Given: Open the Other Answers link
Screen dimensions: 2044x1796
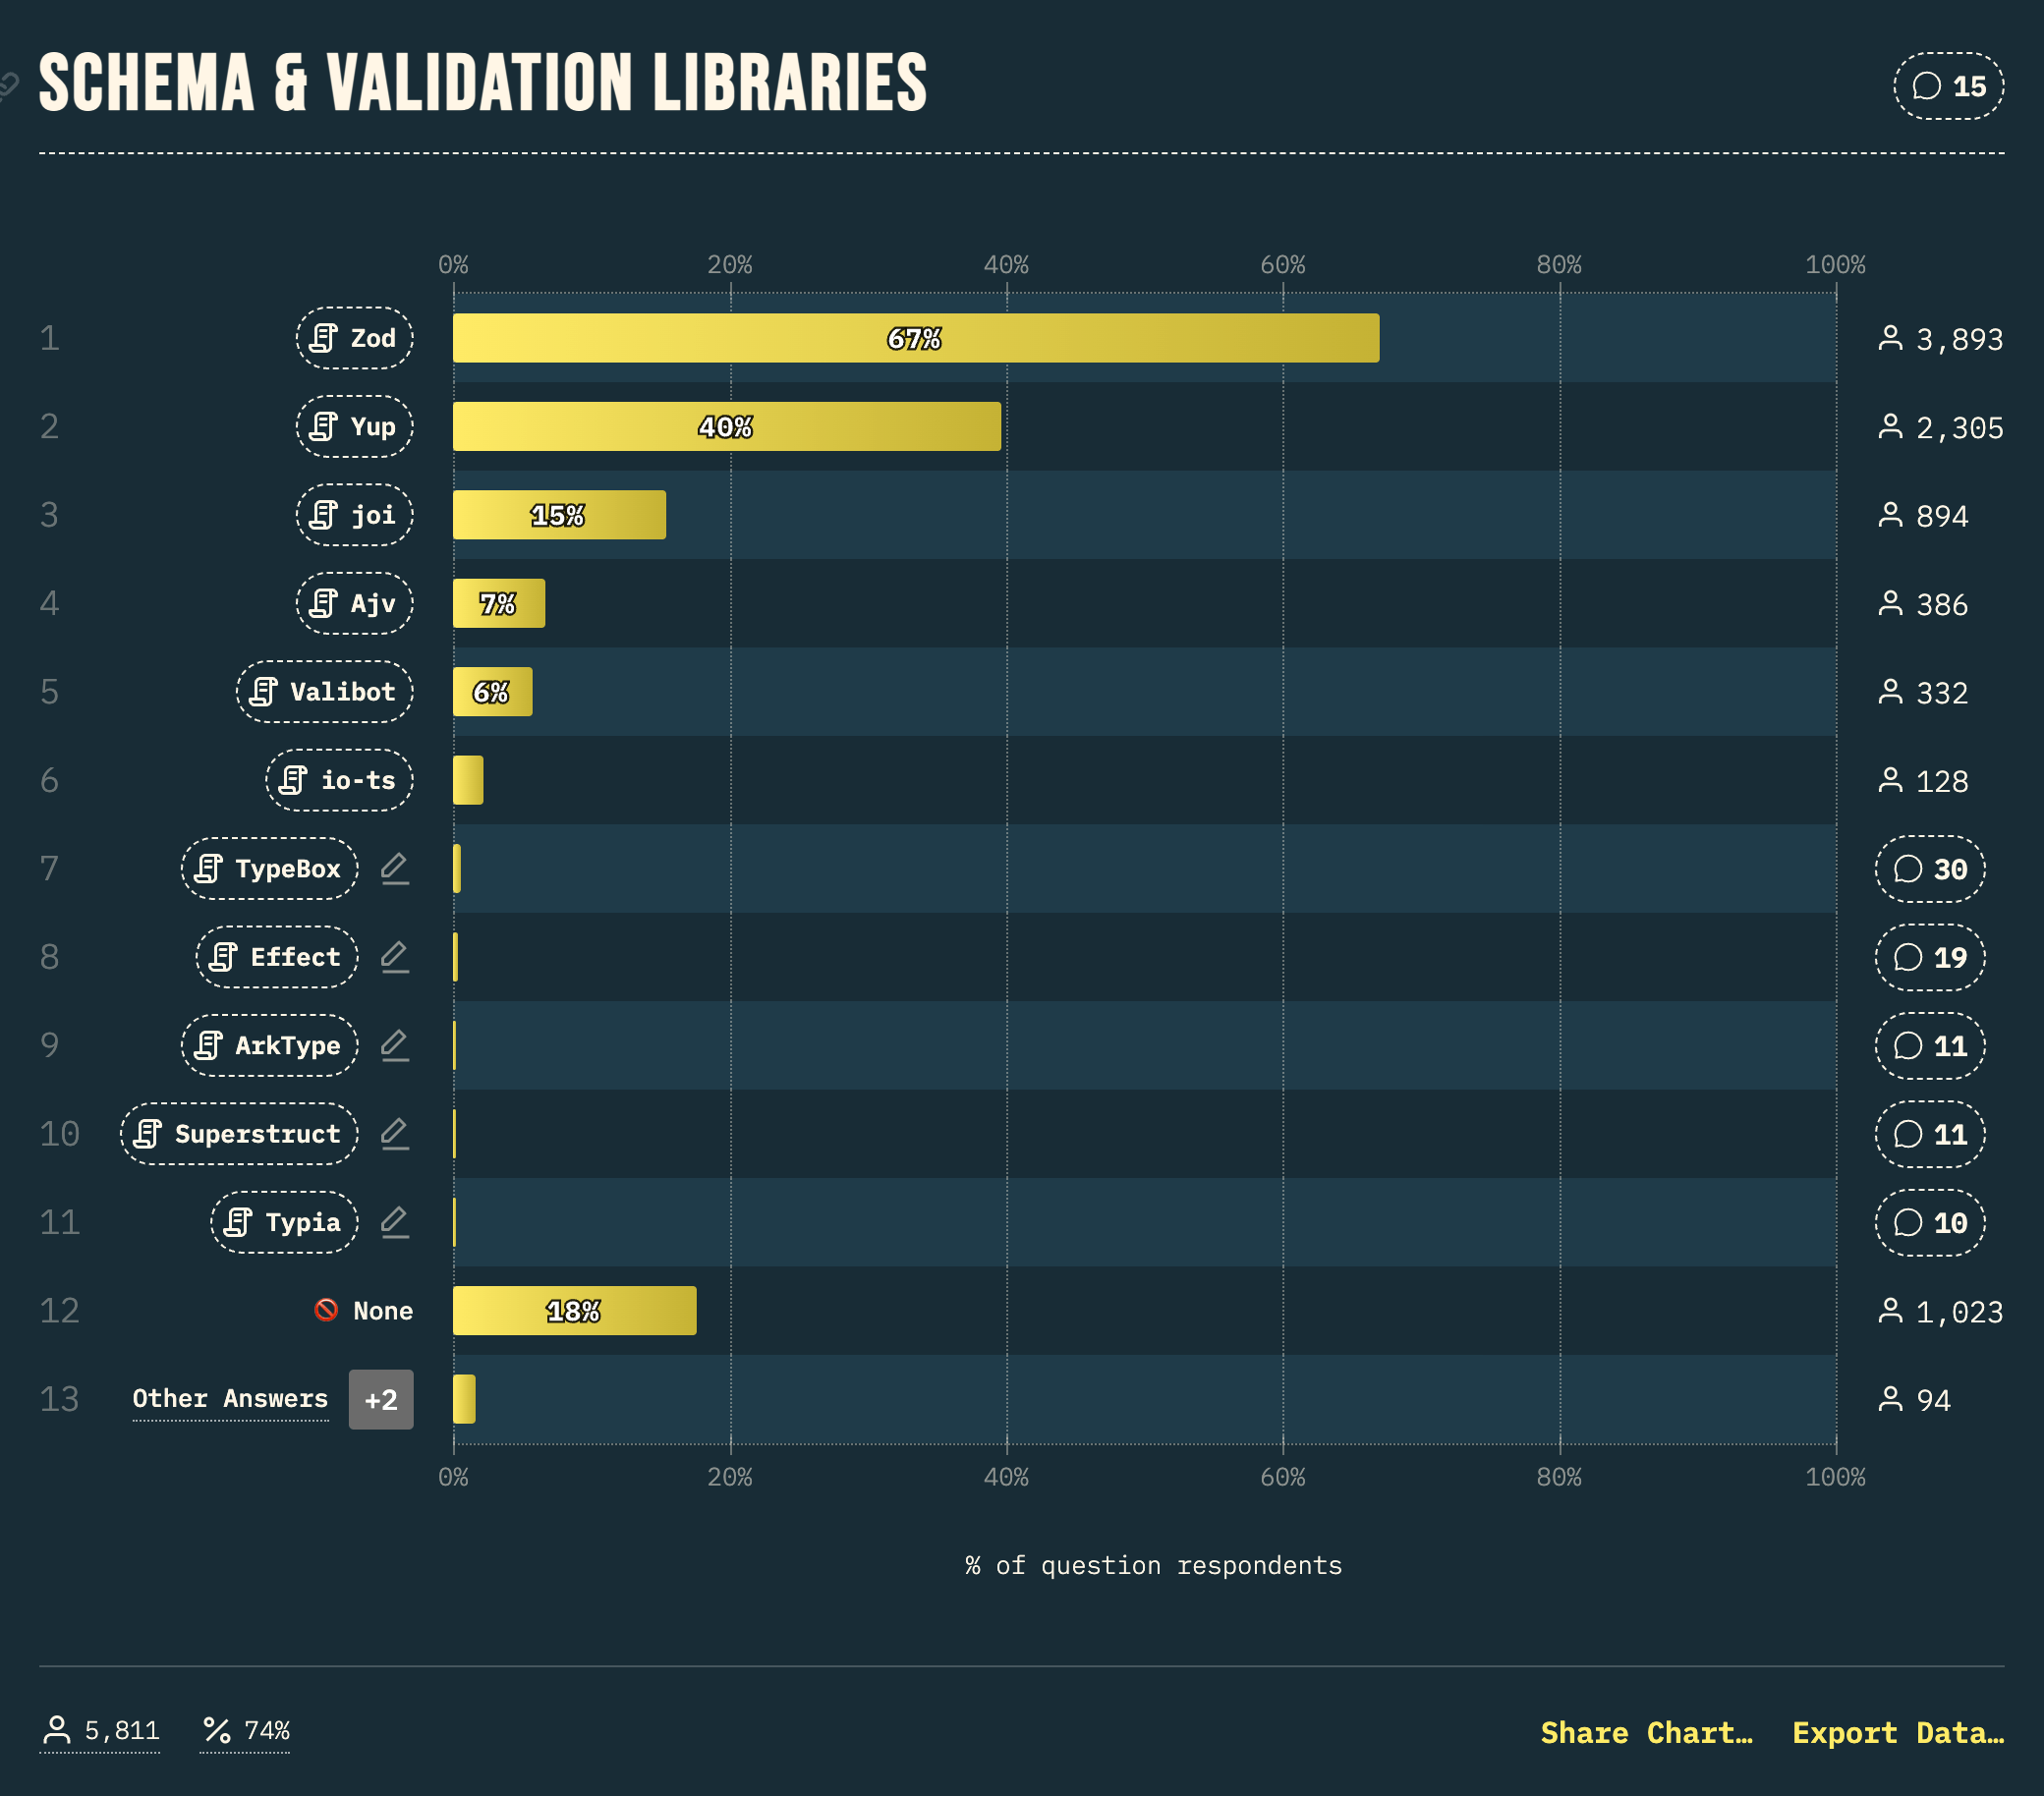Looking at the screenshot, I should point(230,1399).
